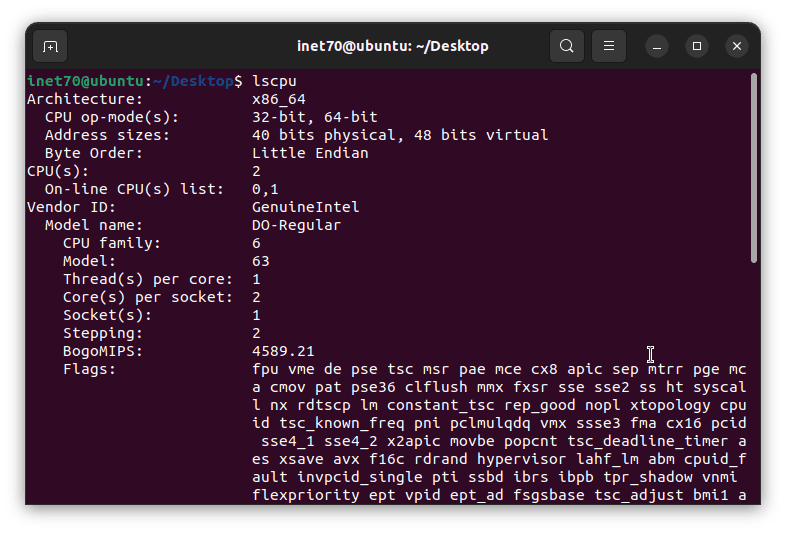
Task: Click the Socket(s): label
Action: (x=107, y=315)
